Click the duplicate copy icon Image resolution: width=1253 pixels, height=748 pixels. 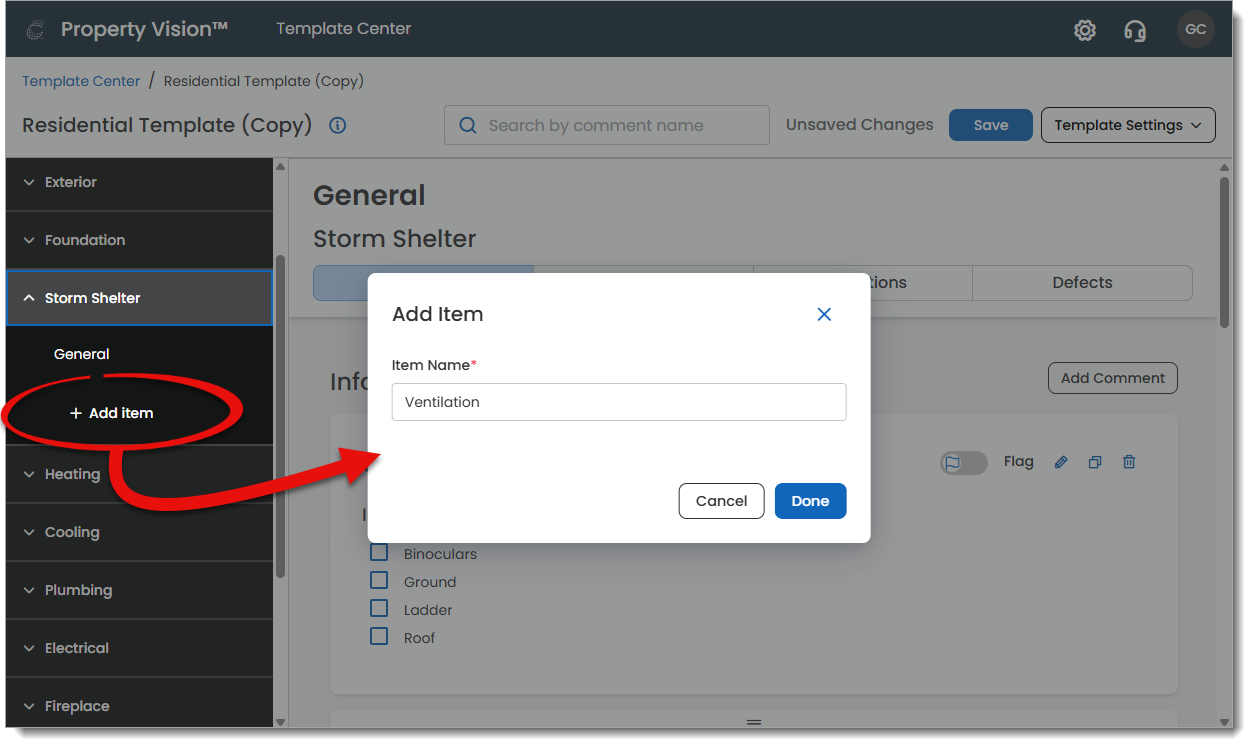tap(1095, 462)
